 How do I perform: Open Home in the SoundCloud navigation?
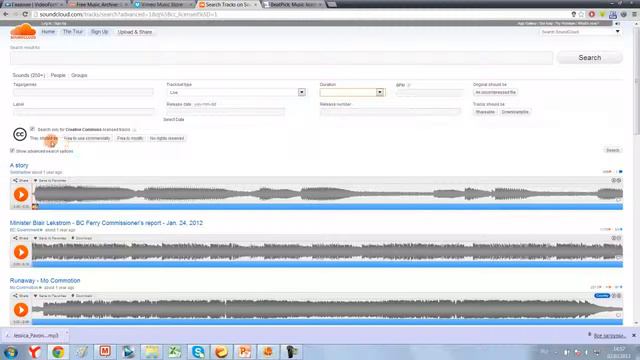pos(48,32)
